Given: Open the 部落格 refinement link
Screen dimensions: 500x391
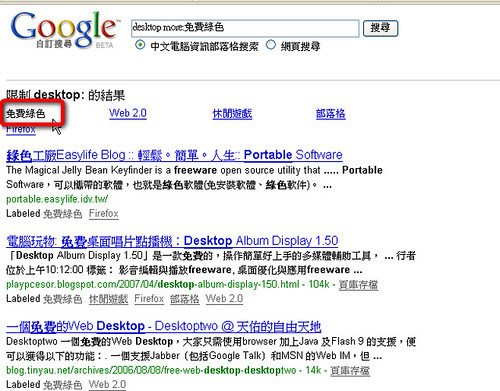Looking at the screenshot, I should pyautogui.click(x=330, y=114).
